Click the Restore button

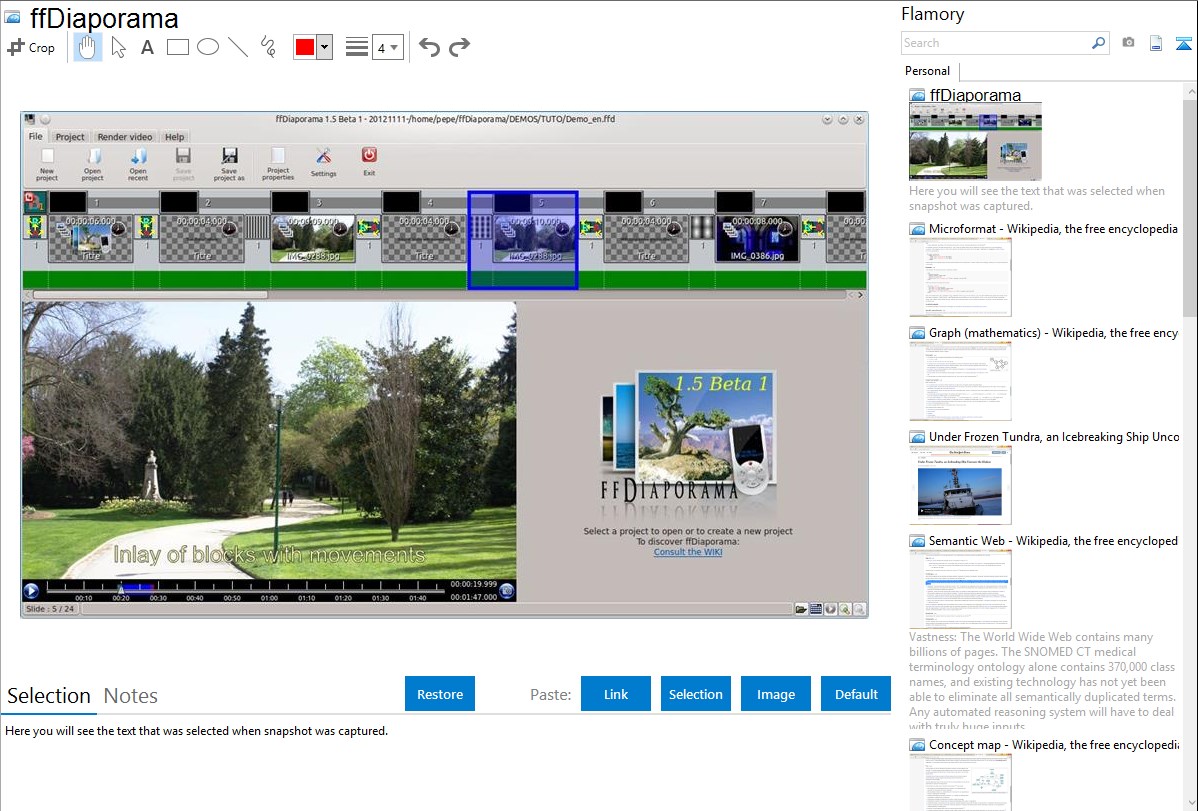(440, 694)
